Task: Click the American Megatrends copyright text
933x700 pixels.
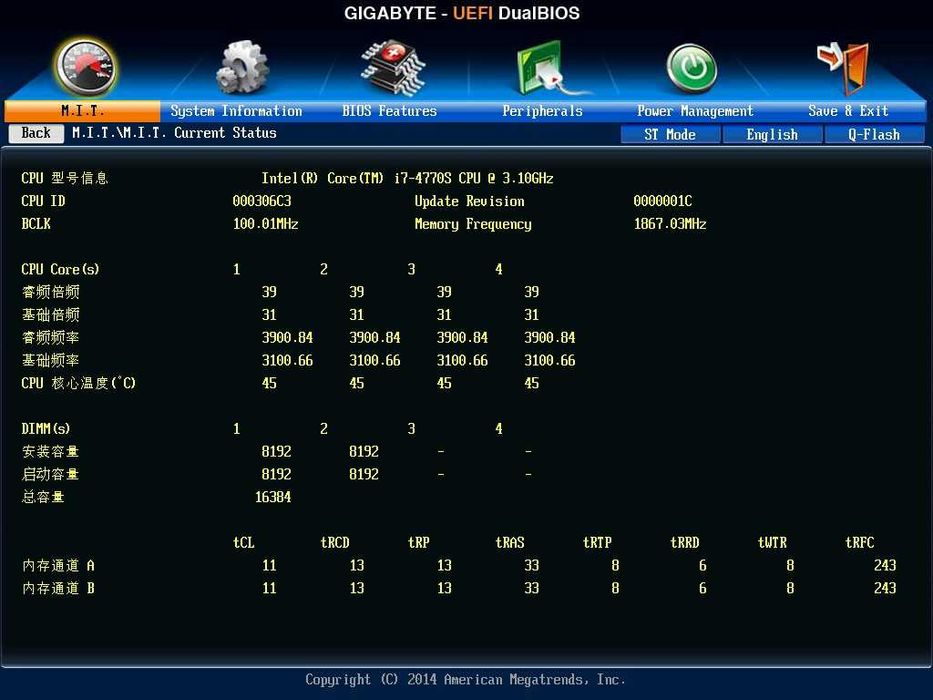Action: pyautogui.click(x=465, y=680)
